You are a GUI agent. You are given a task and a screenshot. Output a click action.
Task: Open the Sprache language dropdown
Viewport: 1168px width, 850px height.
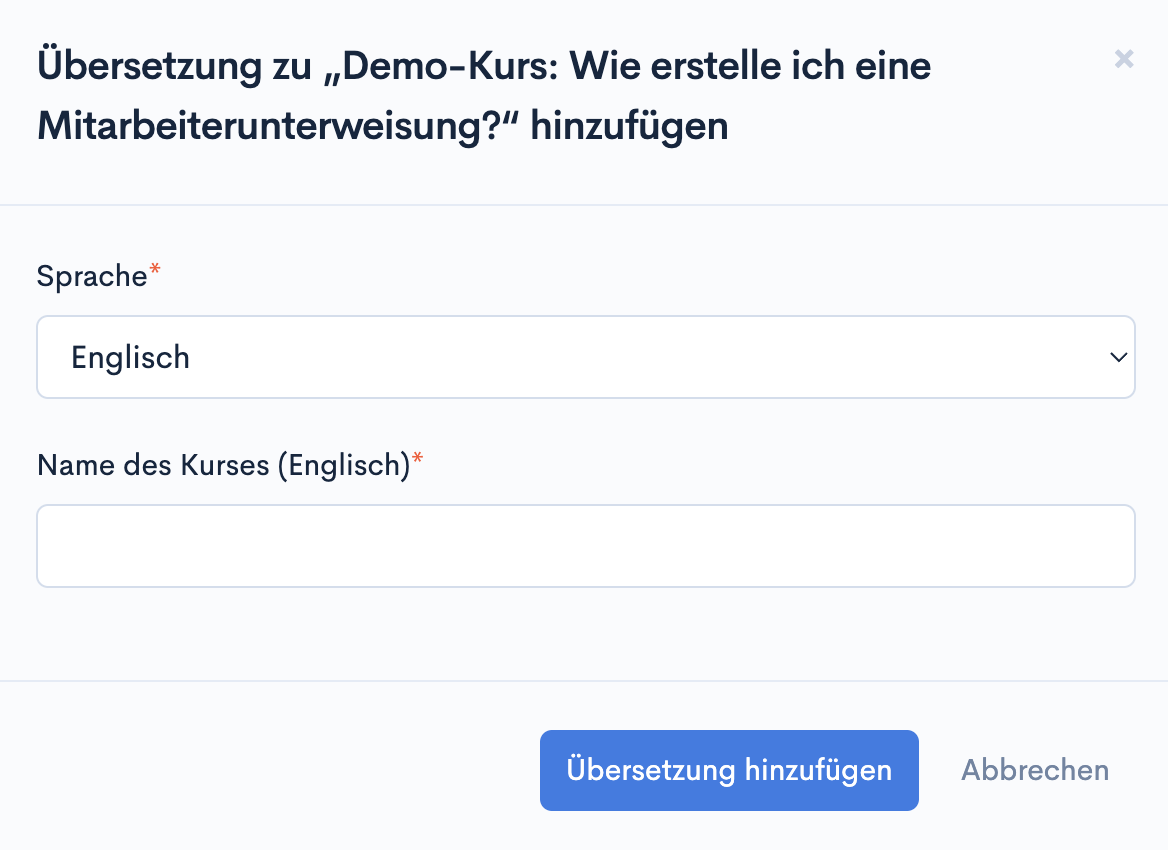click(585, 357)
